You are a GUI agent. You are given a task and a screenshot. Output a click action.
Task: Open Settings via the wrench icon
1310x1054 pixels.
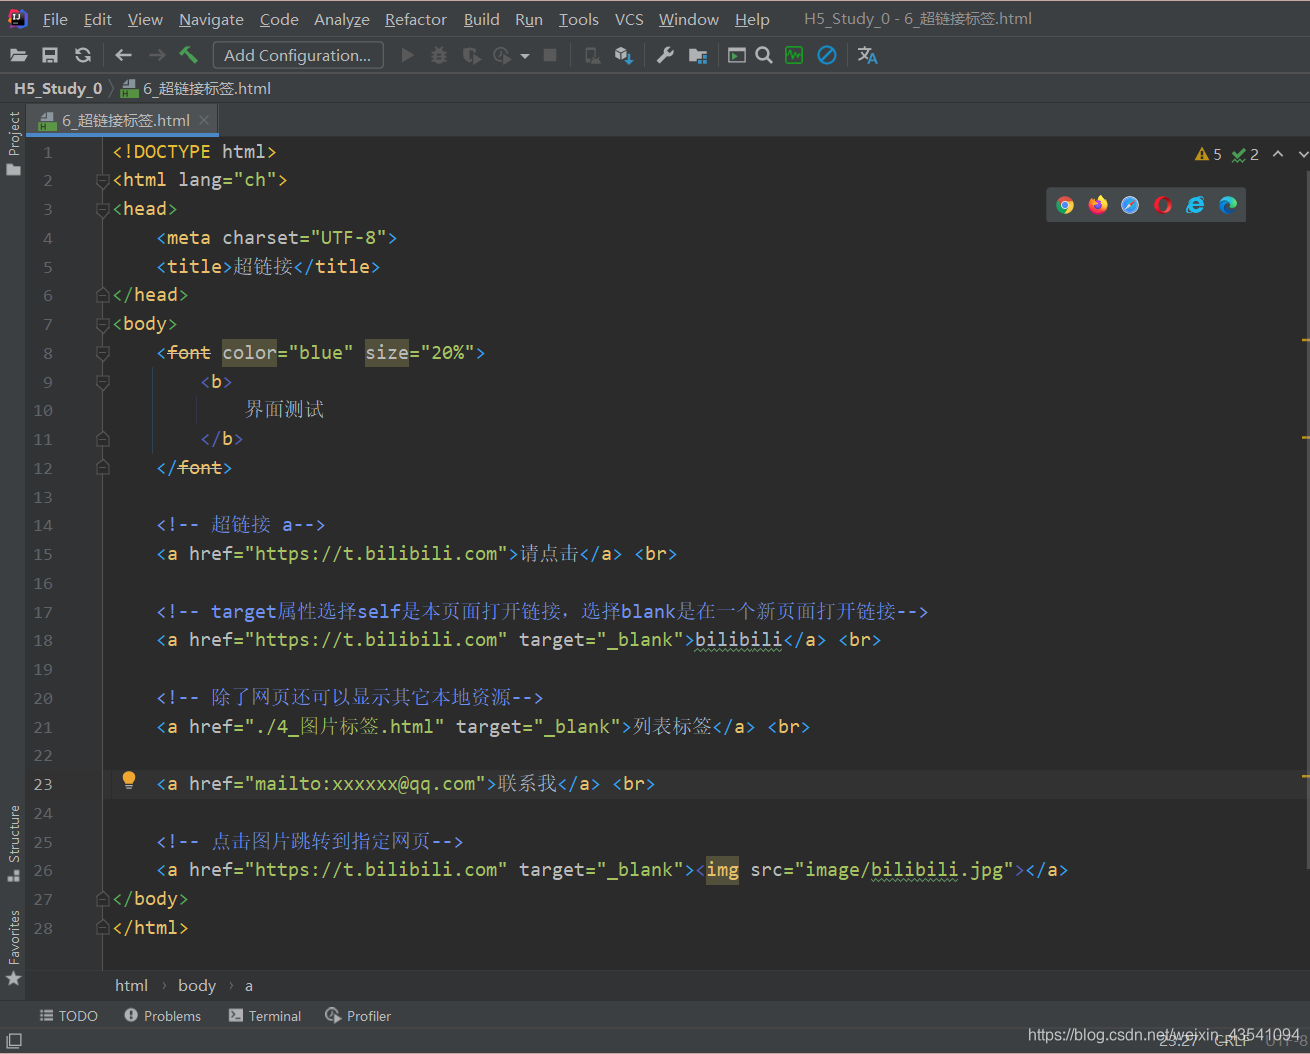point(665,55)
